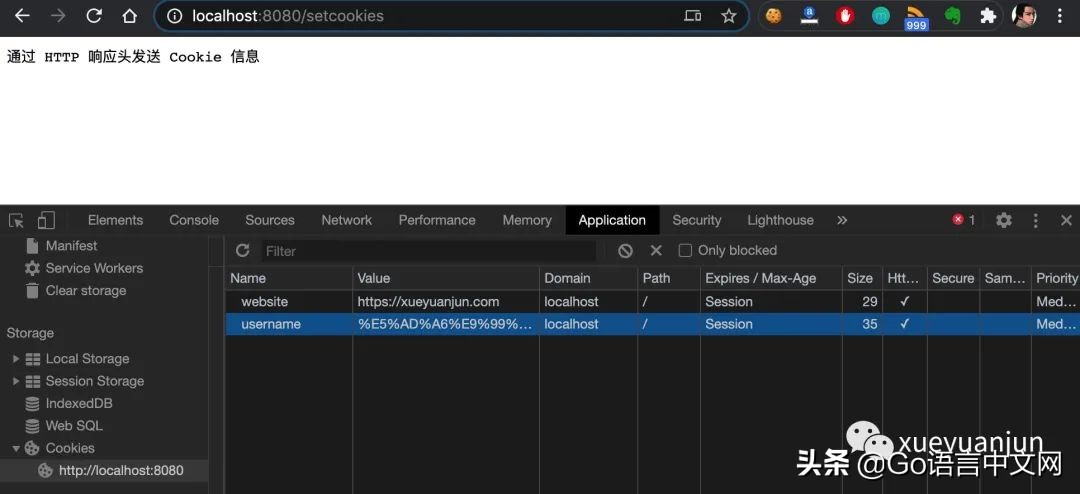1080x494 pixels.
Task: Open the cast/device icon in address bar
Action: tap(692, 16)
